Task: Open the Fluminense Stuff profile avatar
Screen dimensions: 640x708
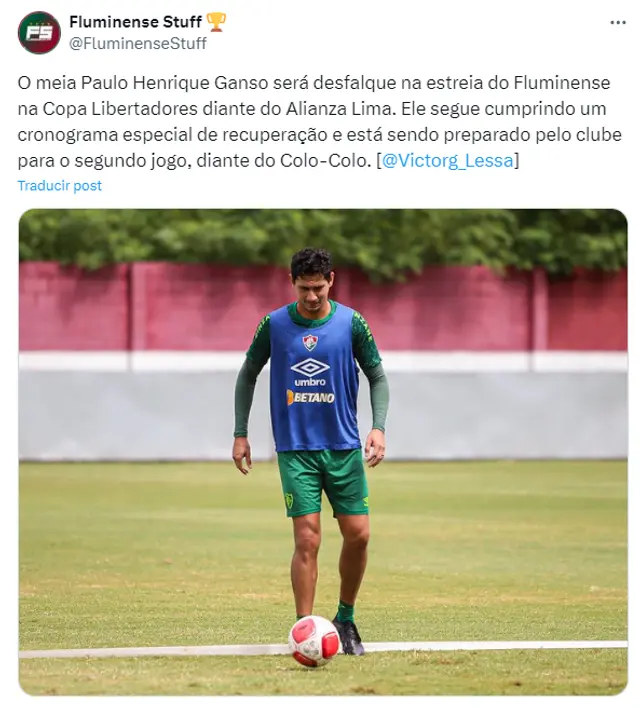Action: 39,33
